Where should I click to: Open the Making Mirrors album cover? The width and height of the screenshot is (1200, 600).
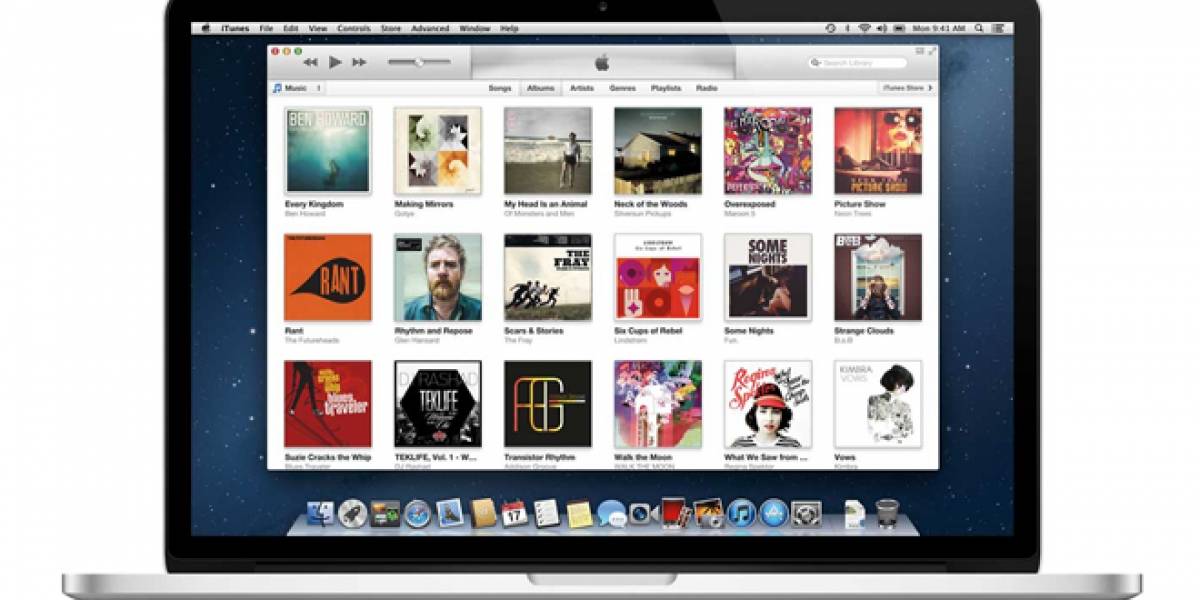tap(438, 150)
